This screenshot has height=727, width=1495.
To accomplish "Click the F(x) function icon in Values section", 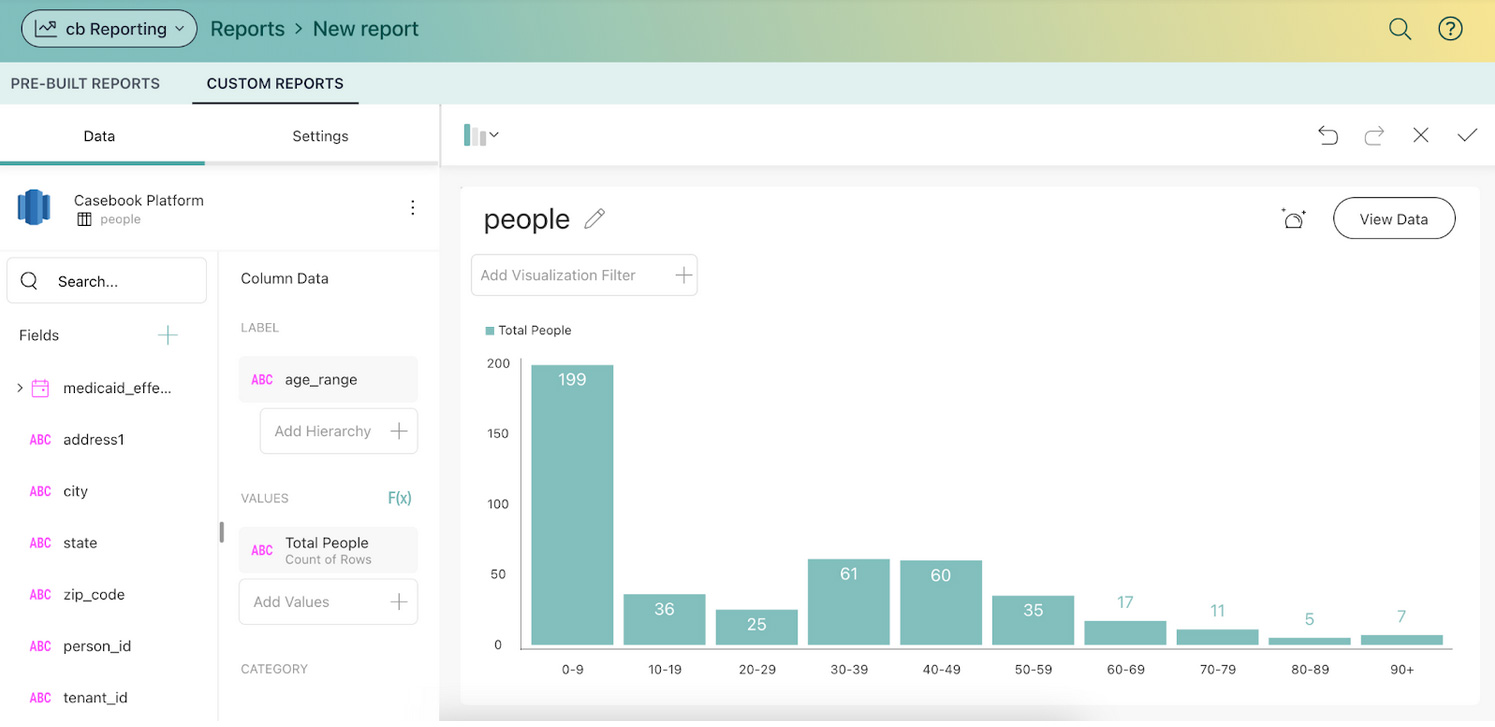I will [399, 497].
